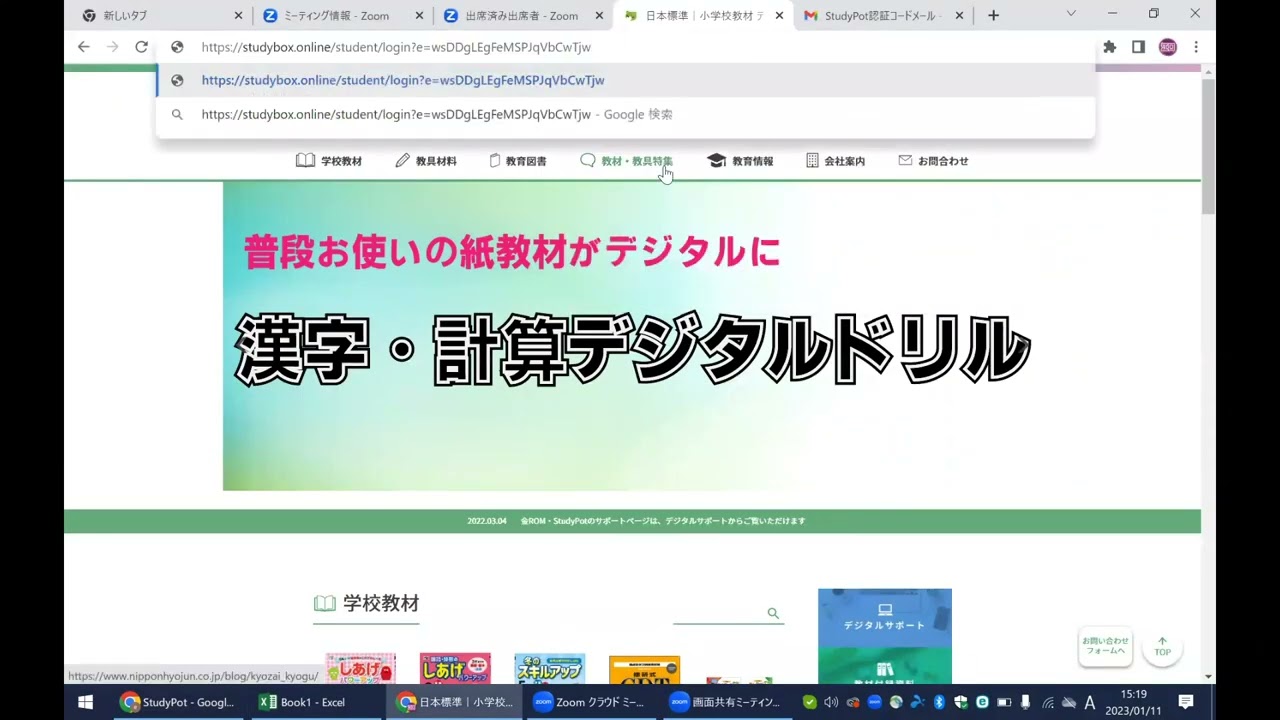Open the 教育図書 menu
This screenshot has width=1280, height=720.
(517, 160)
